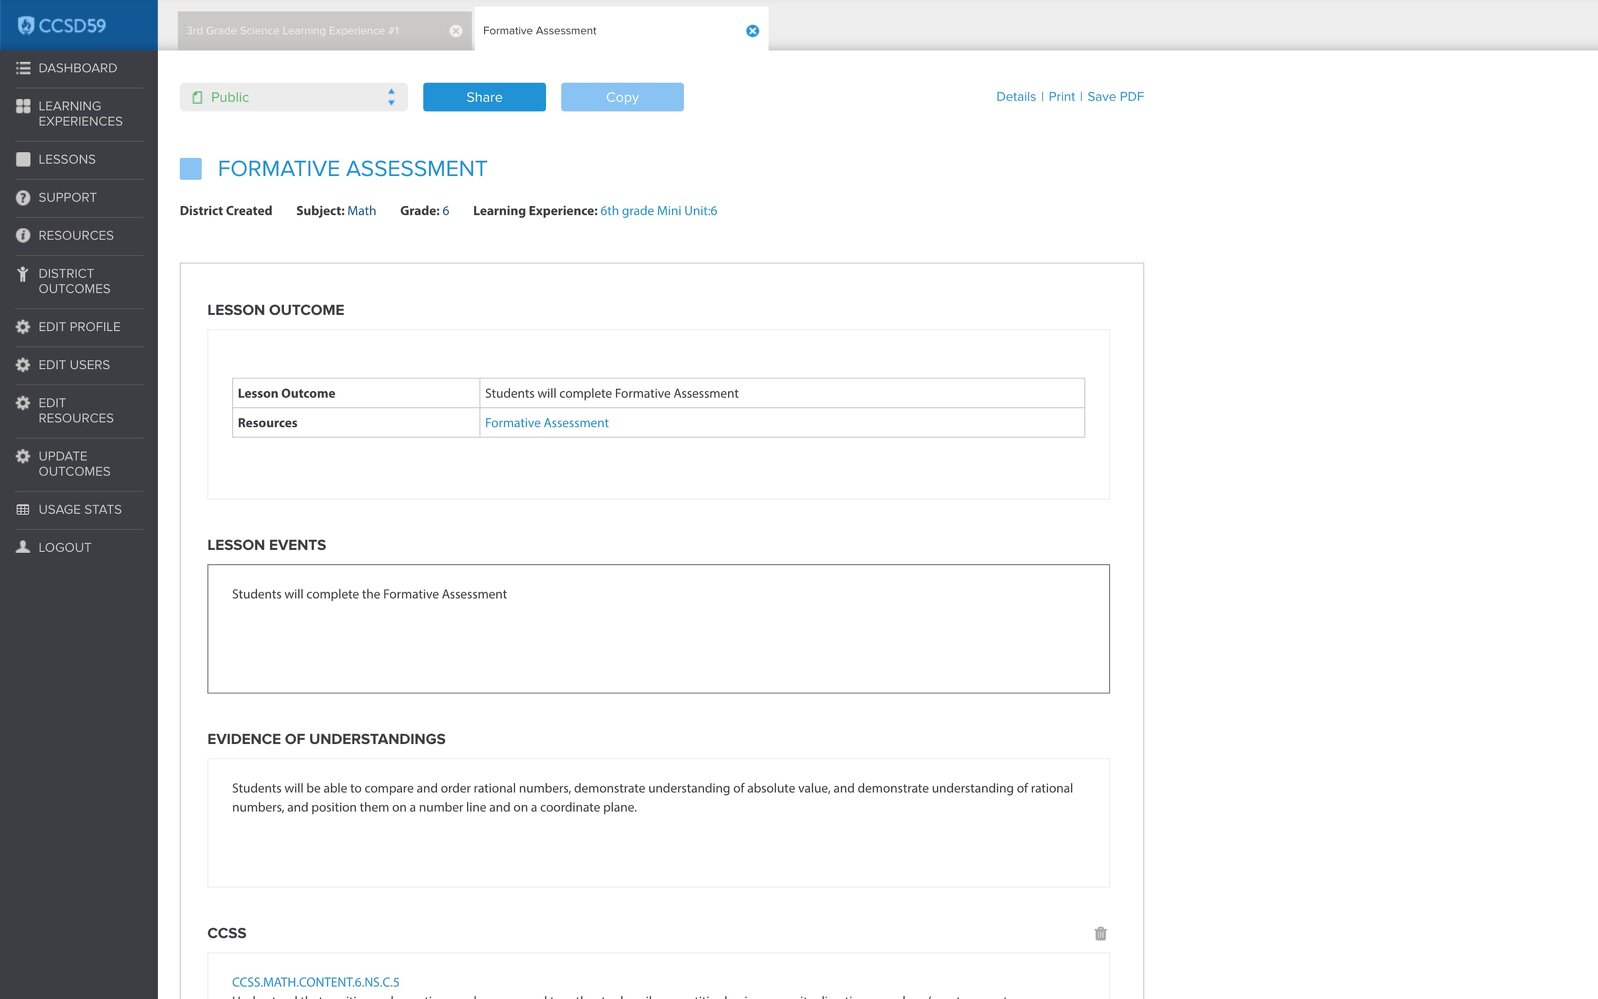Click the Support question mark icon
The width and height of the screenshot is (1598, 999).
click(23, 198)
